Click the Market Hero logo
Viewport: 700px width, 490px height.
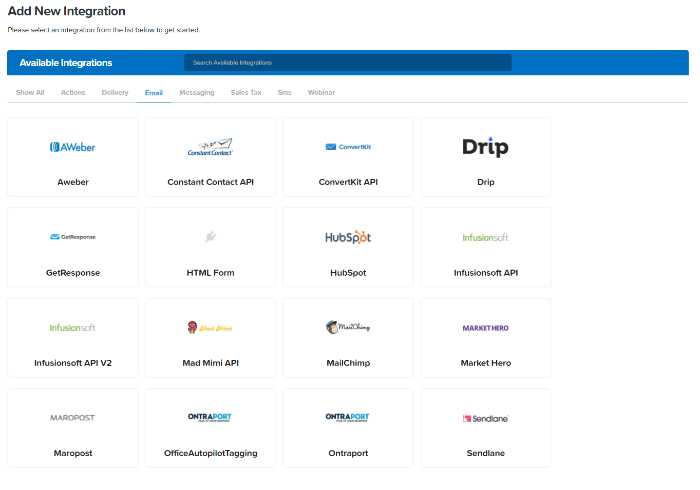485,328
